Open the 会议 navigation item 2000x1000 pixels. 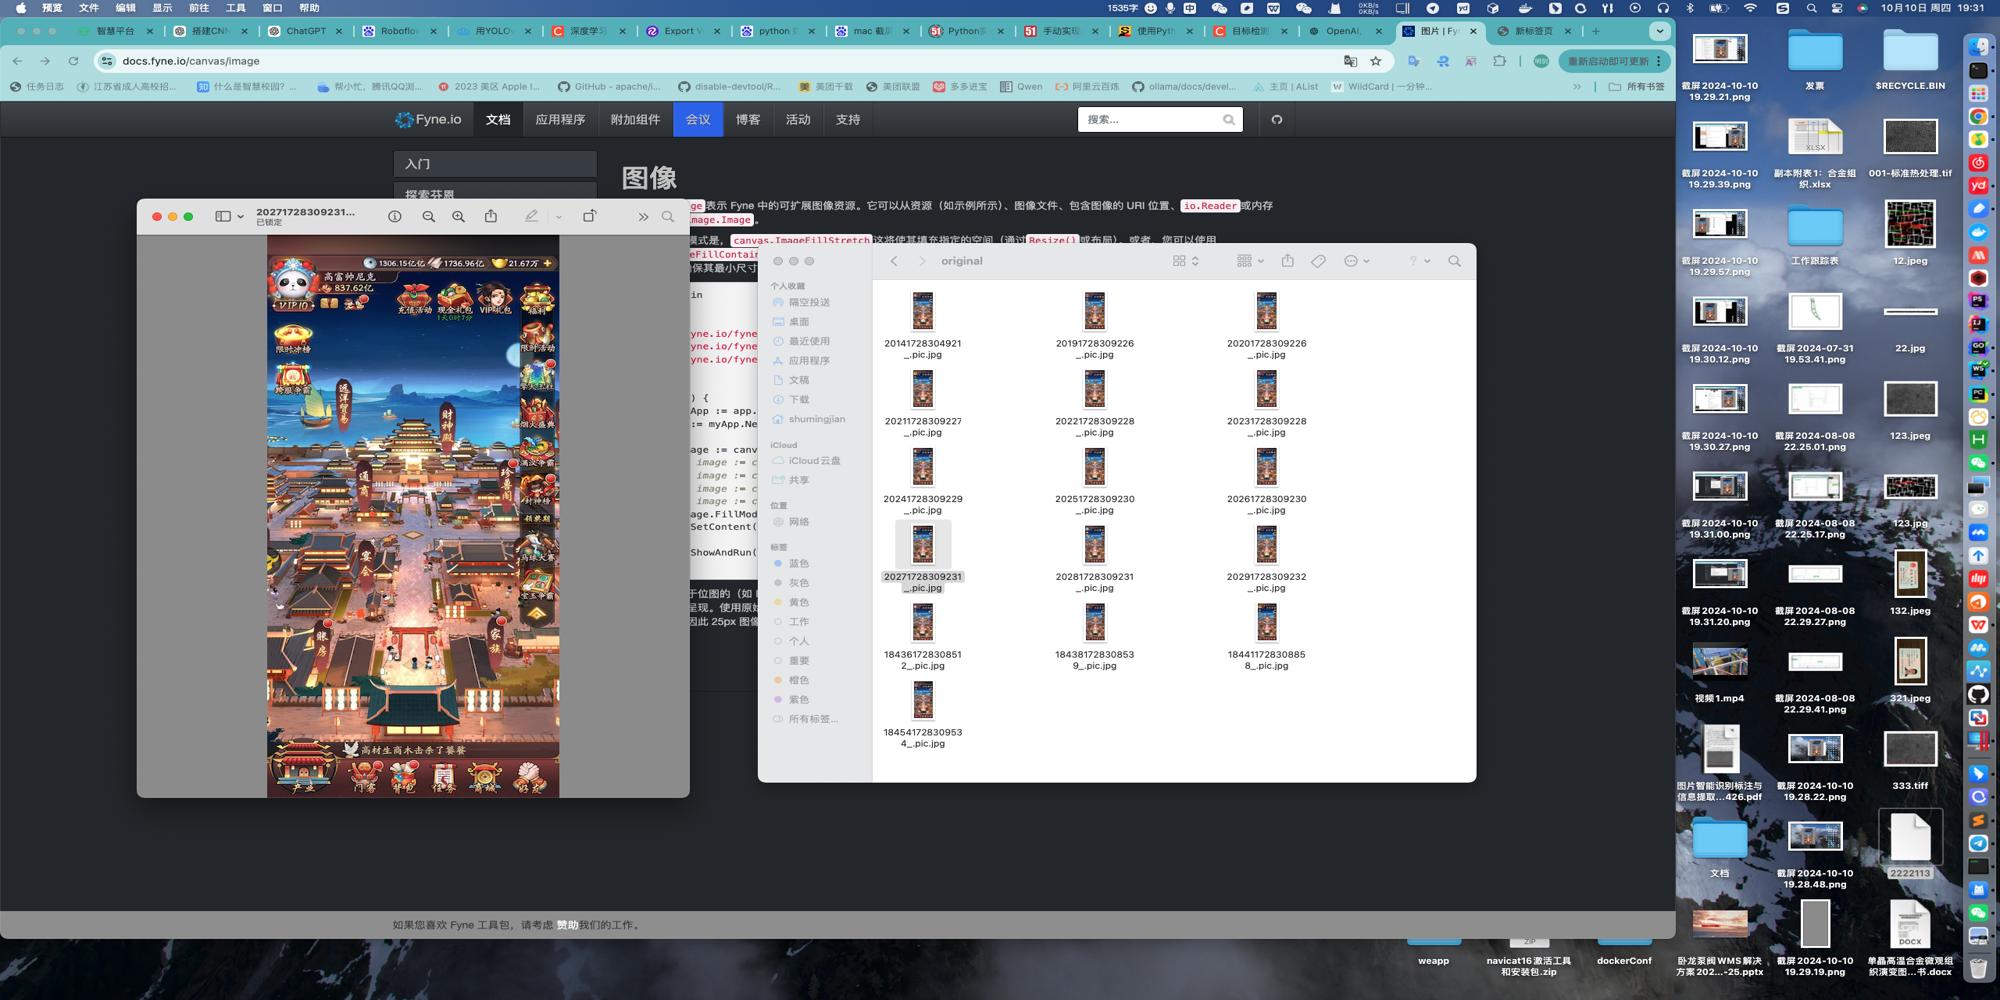point(698,120)
